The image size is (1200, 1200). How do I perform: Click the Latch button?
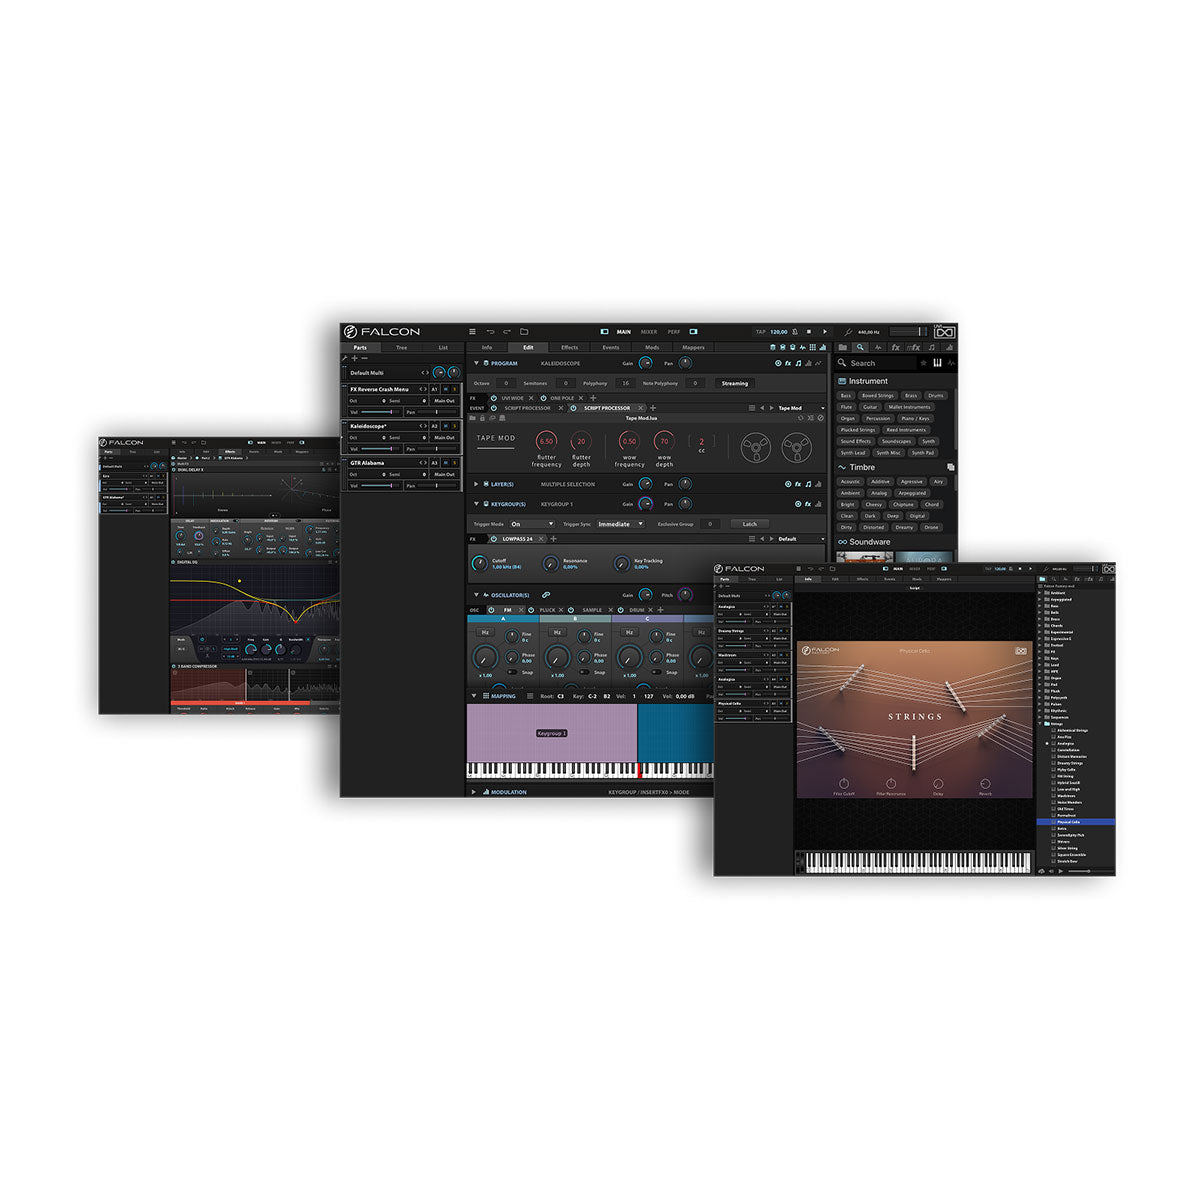750,524
